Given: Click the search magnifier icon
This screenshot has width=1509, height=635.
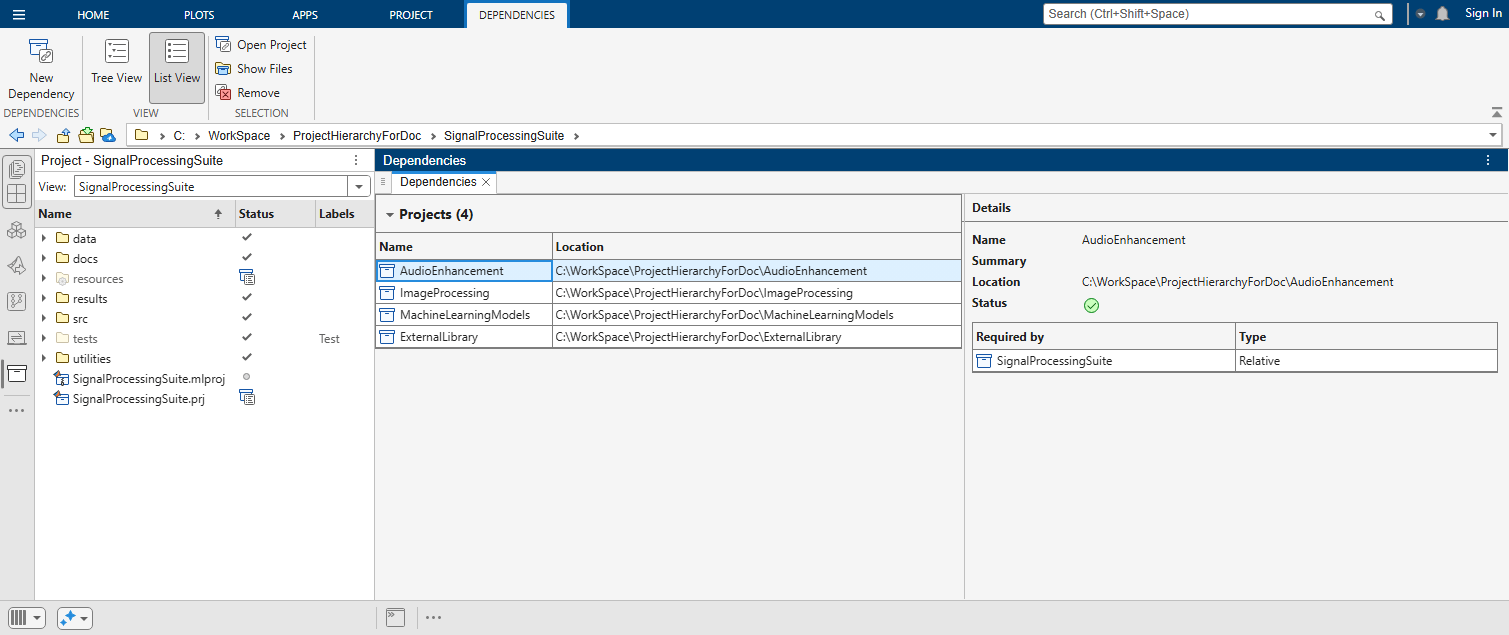Looking at the screenshot, I should tap(1380, 15).
